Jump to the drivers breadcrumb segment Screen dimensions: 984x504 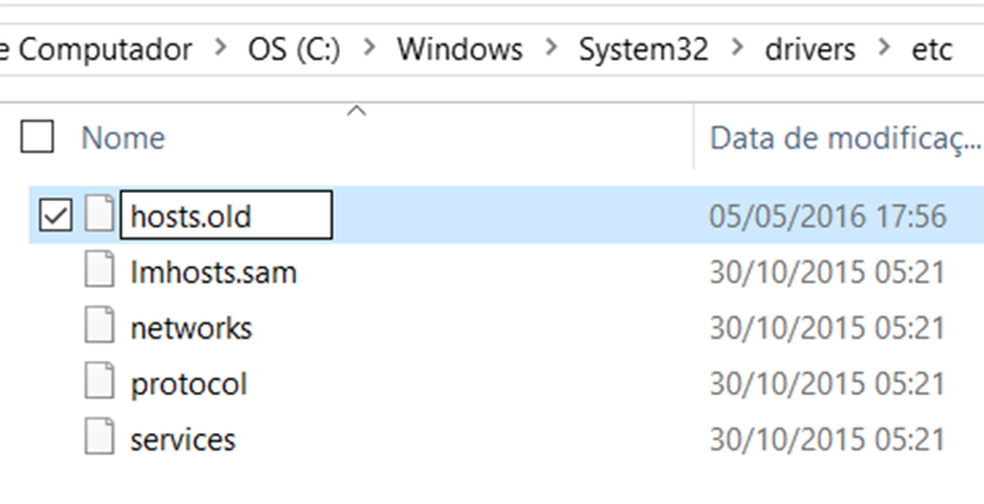coord(810,49)
